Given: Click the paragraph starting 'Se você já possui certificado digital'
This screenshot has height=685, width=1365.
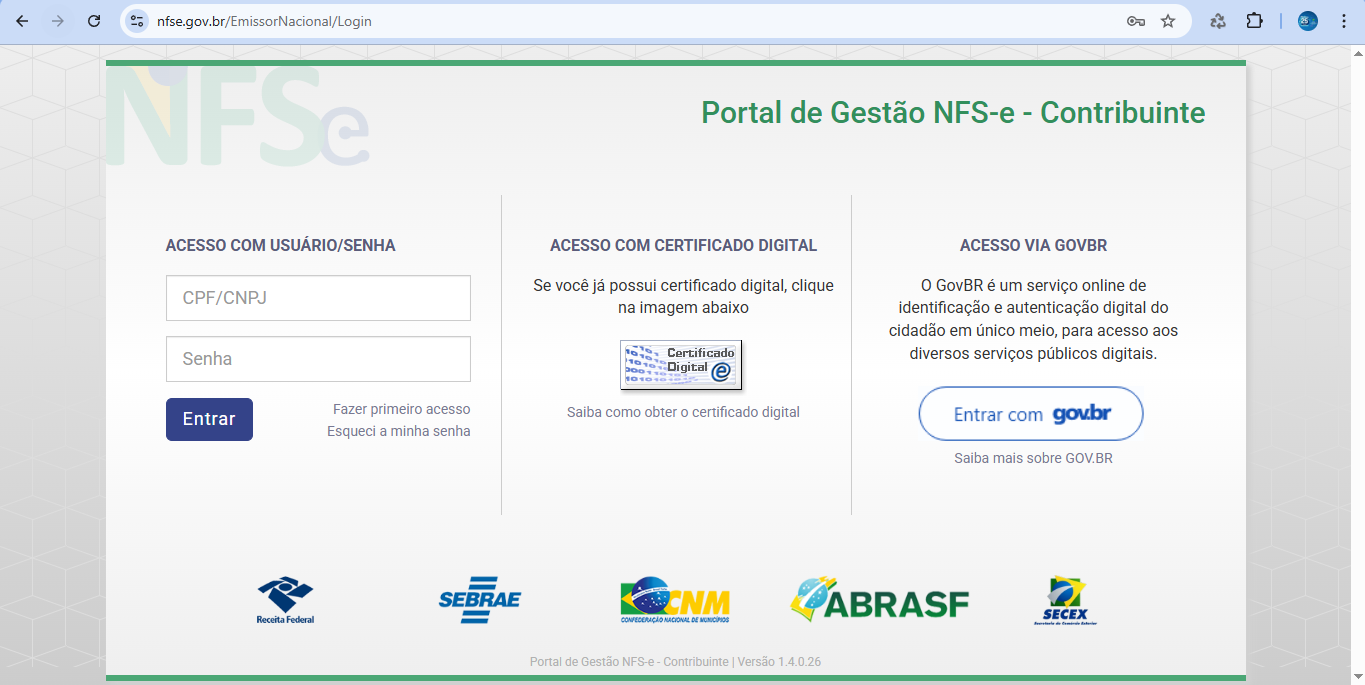Looking at the screenshot, I should pos(683,297).
